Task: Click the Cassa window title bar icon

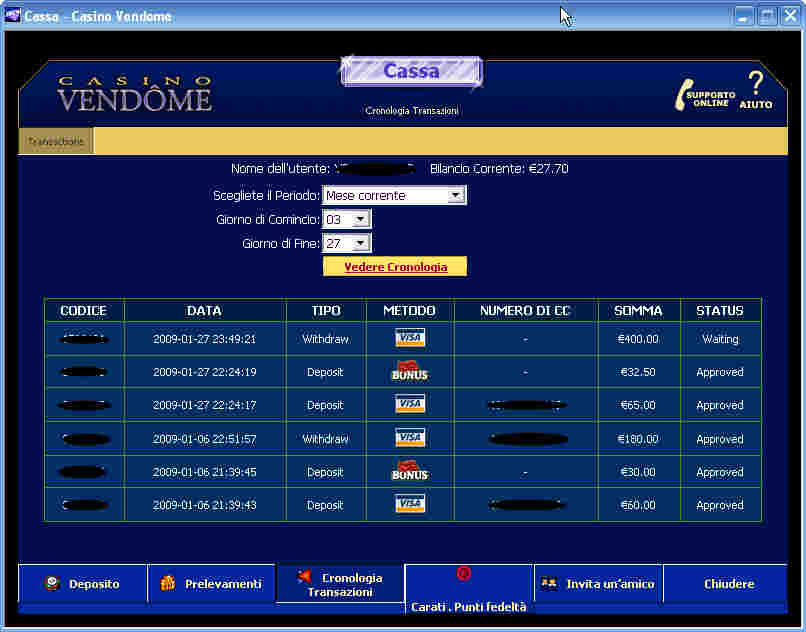Action: coord(12,16)
